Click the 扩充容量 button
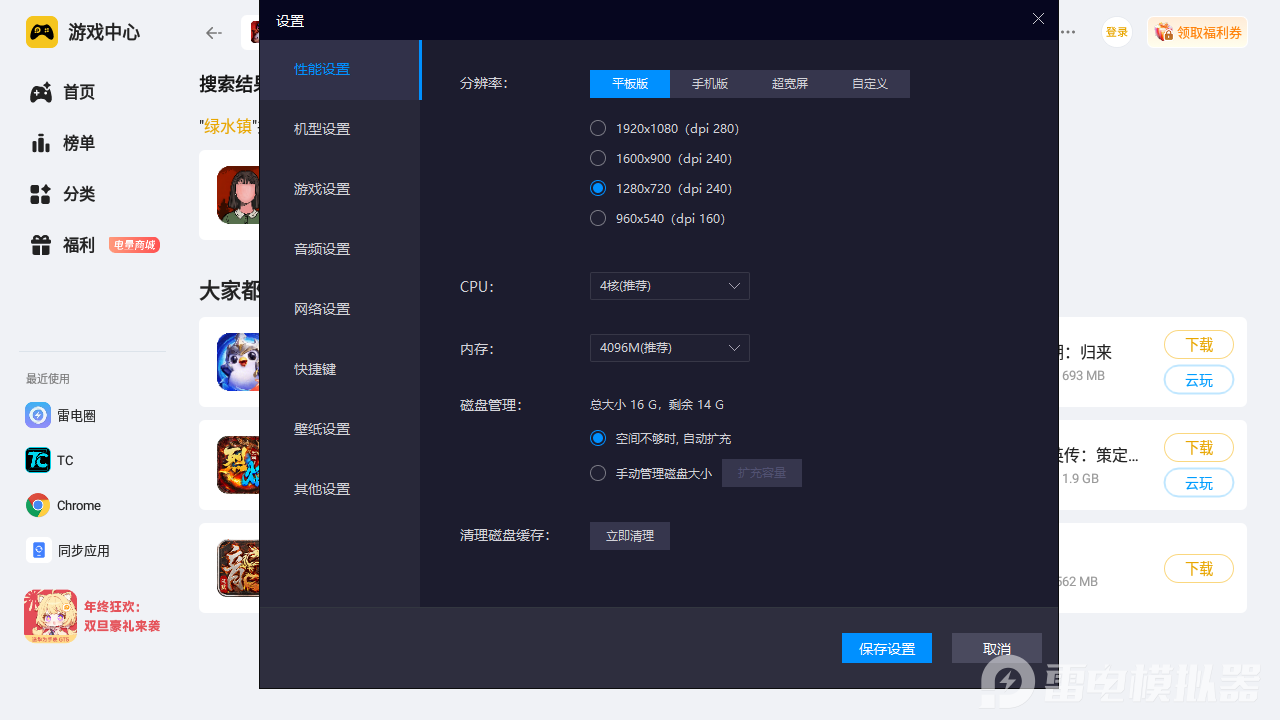1280x720 pixels. click(x=762, y=473)
